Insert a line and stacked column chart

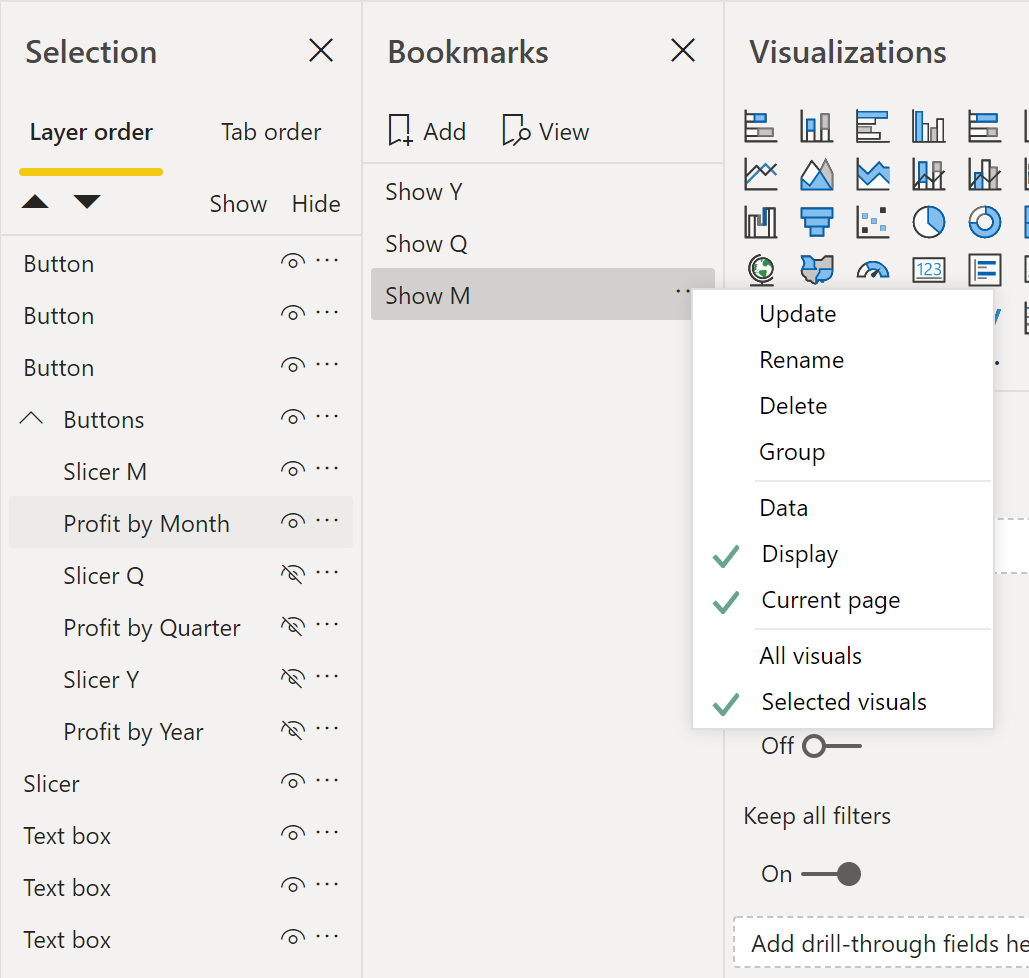tap(929, 175)
